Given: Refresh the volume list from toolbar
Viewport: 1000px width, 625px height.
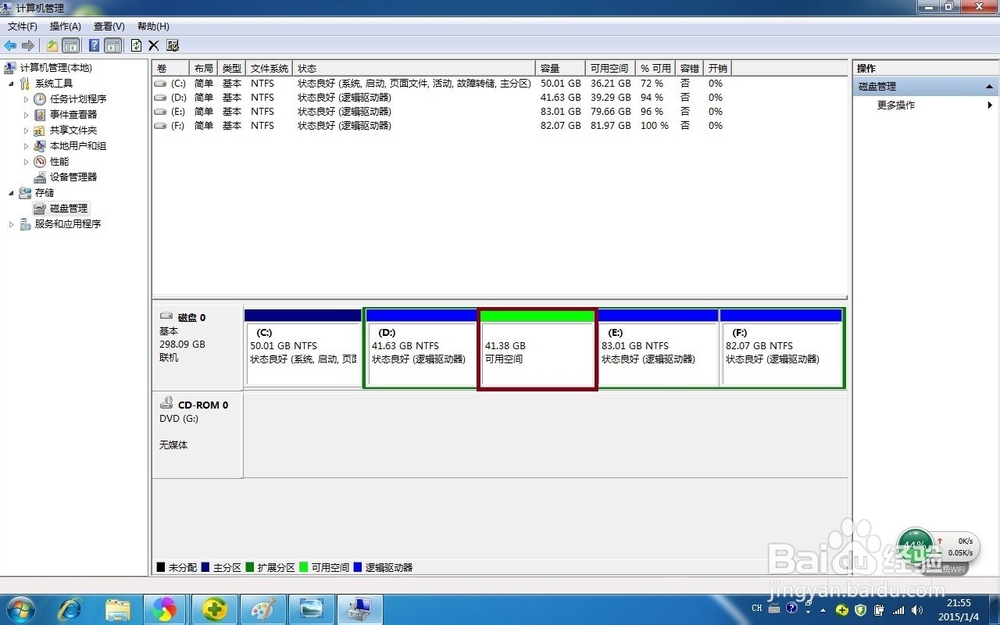Looking at the screenshot, I should pos(135,45).
